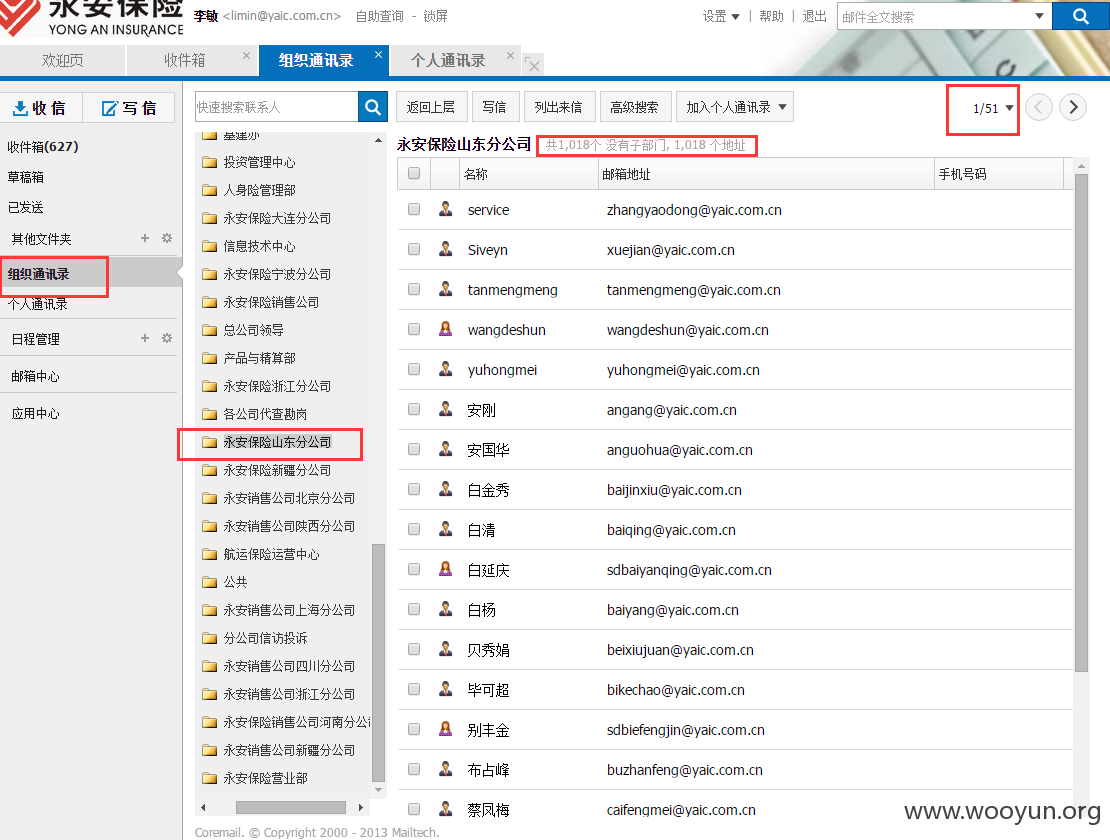This screenshot has width=1110, height=840.
Task: Check the box for Siveyn contact
Action: (414, 249)
